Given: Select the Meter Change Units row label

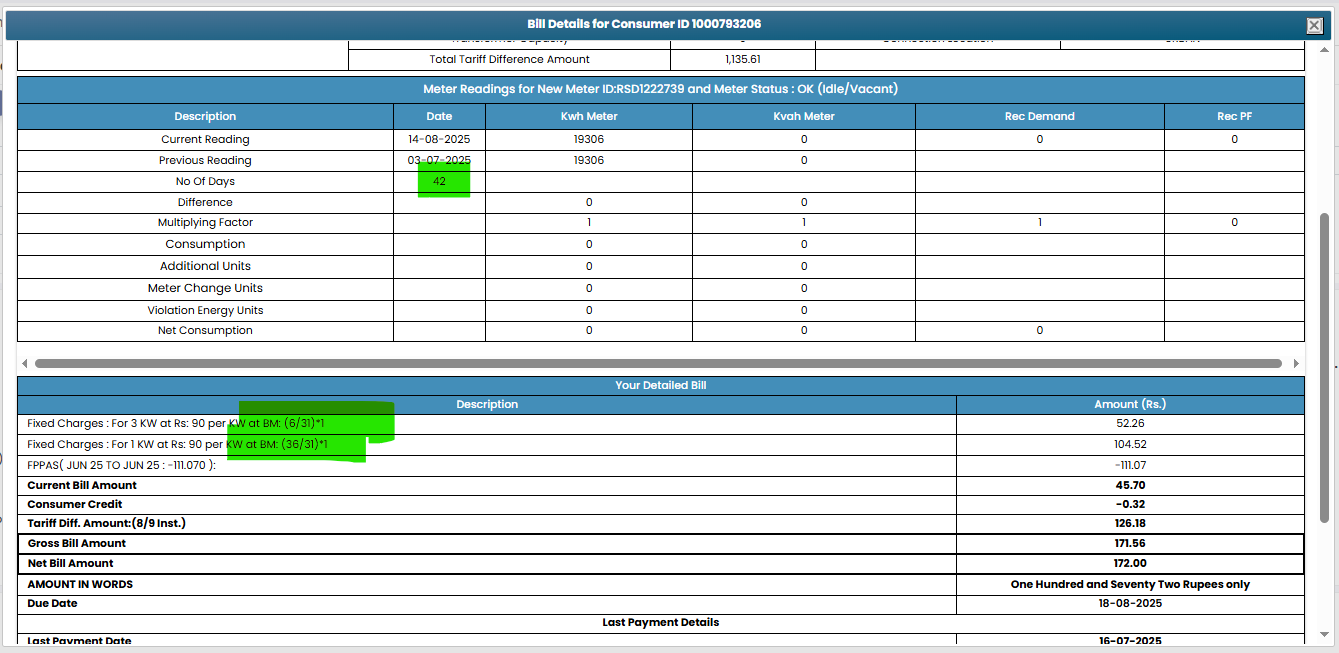Looking at the screenshot, I should click(x=205, y=288).
